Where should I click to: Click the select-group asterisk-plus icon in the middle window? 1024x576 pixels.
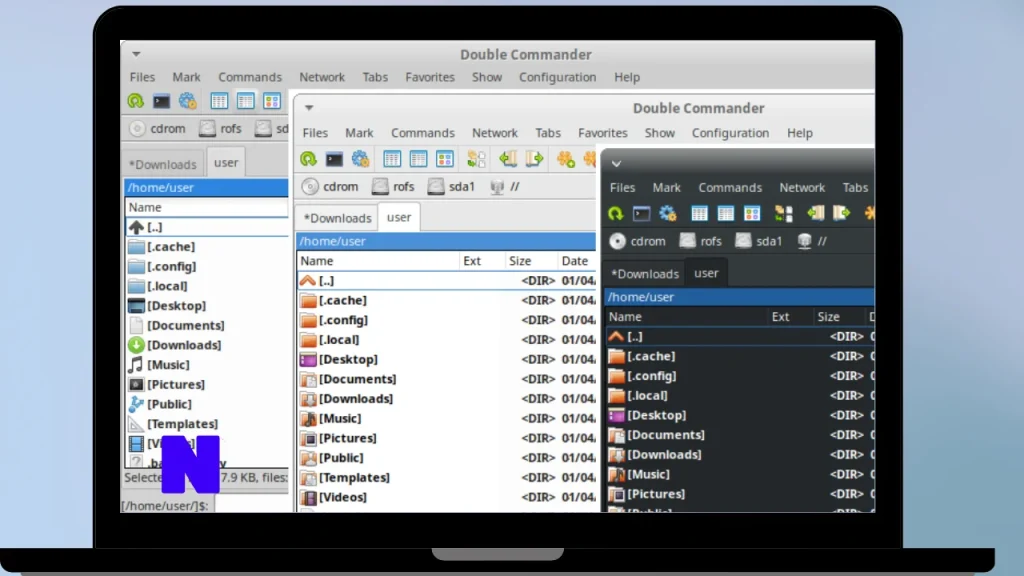coord(566,159)
